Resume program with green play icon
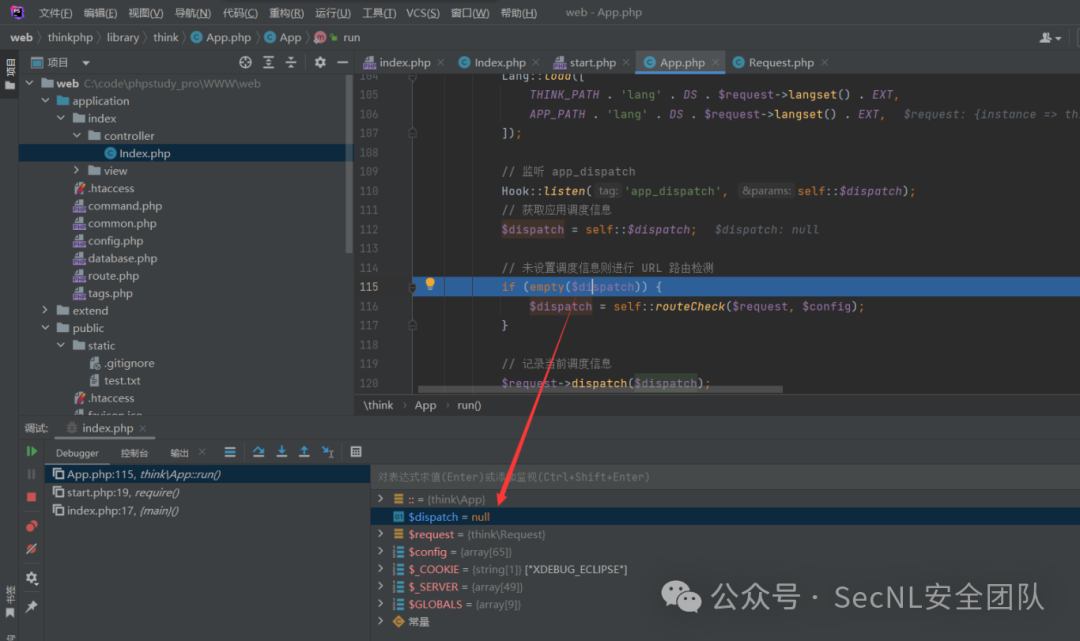This screenshot has height=641, width=1080. click(32, 452)
